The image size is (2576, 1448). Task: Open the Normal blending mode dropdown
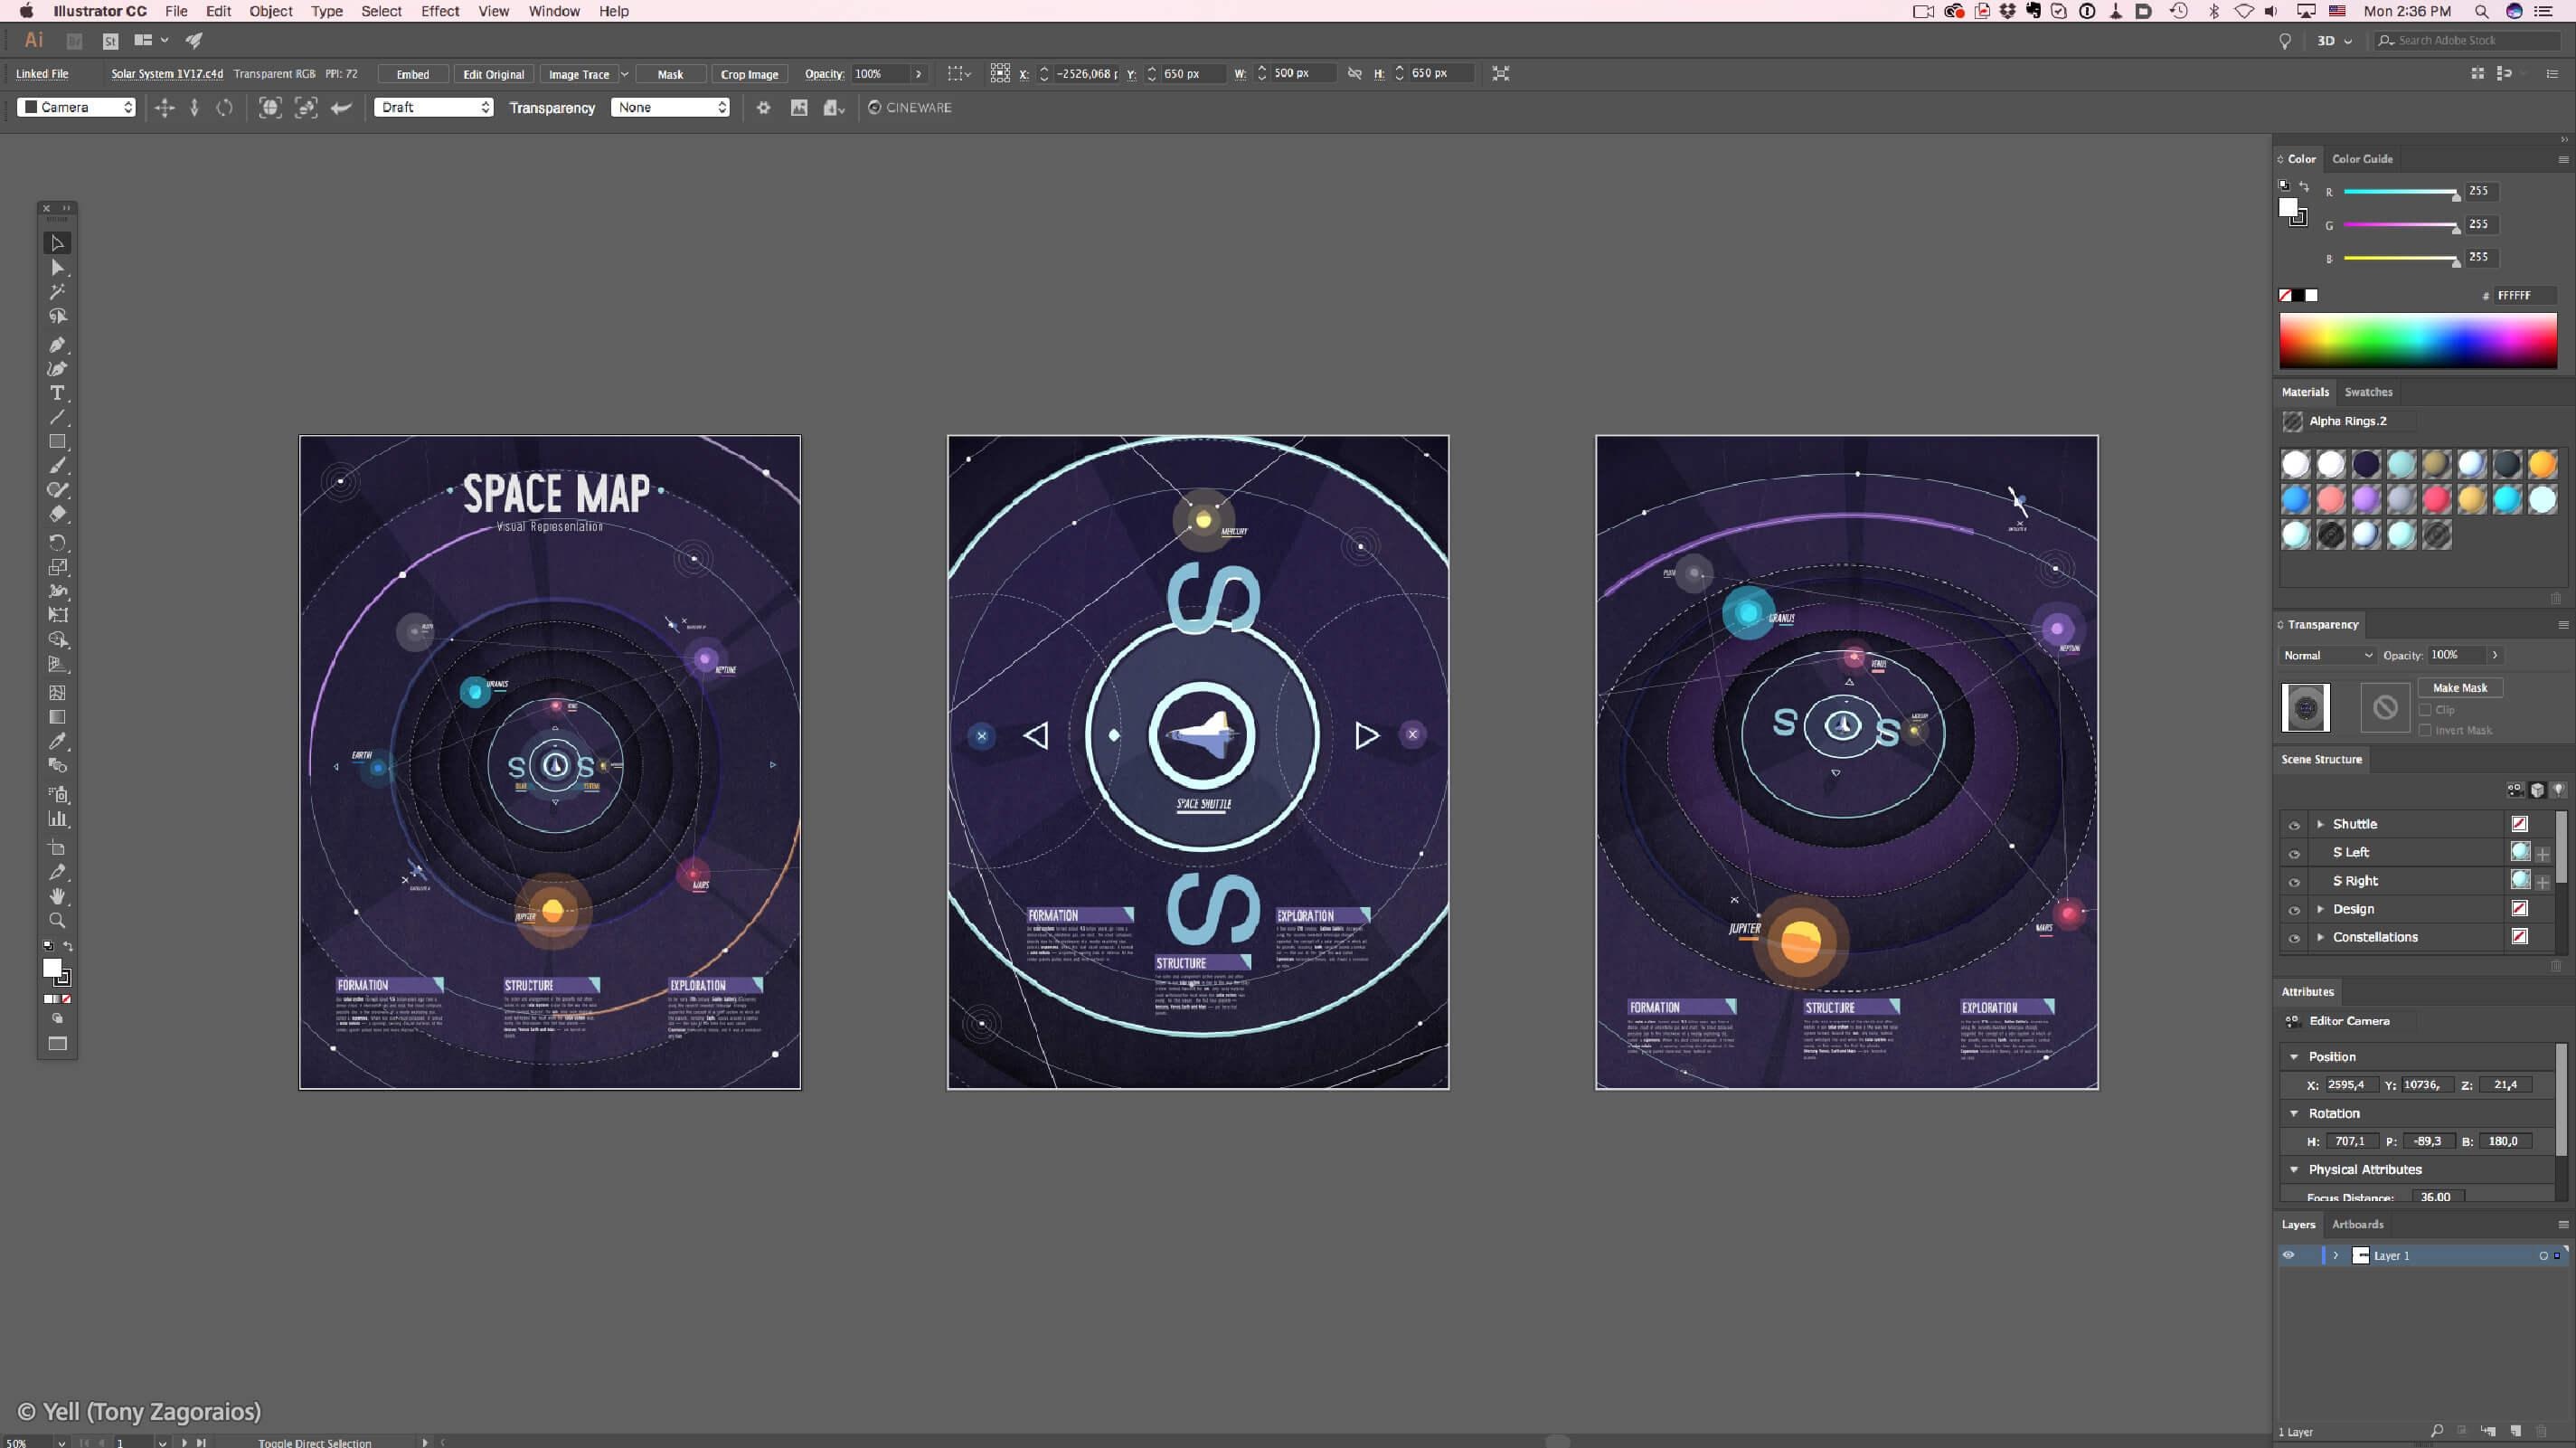2327,655
